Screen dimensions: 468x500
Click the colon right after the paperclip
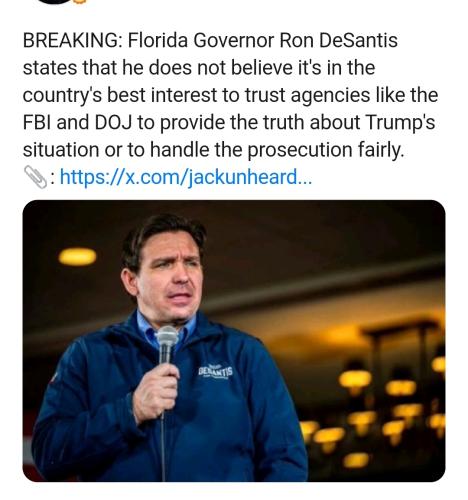click(x=53, y=179)
